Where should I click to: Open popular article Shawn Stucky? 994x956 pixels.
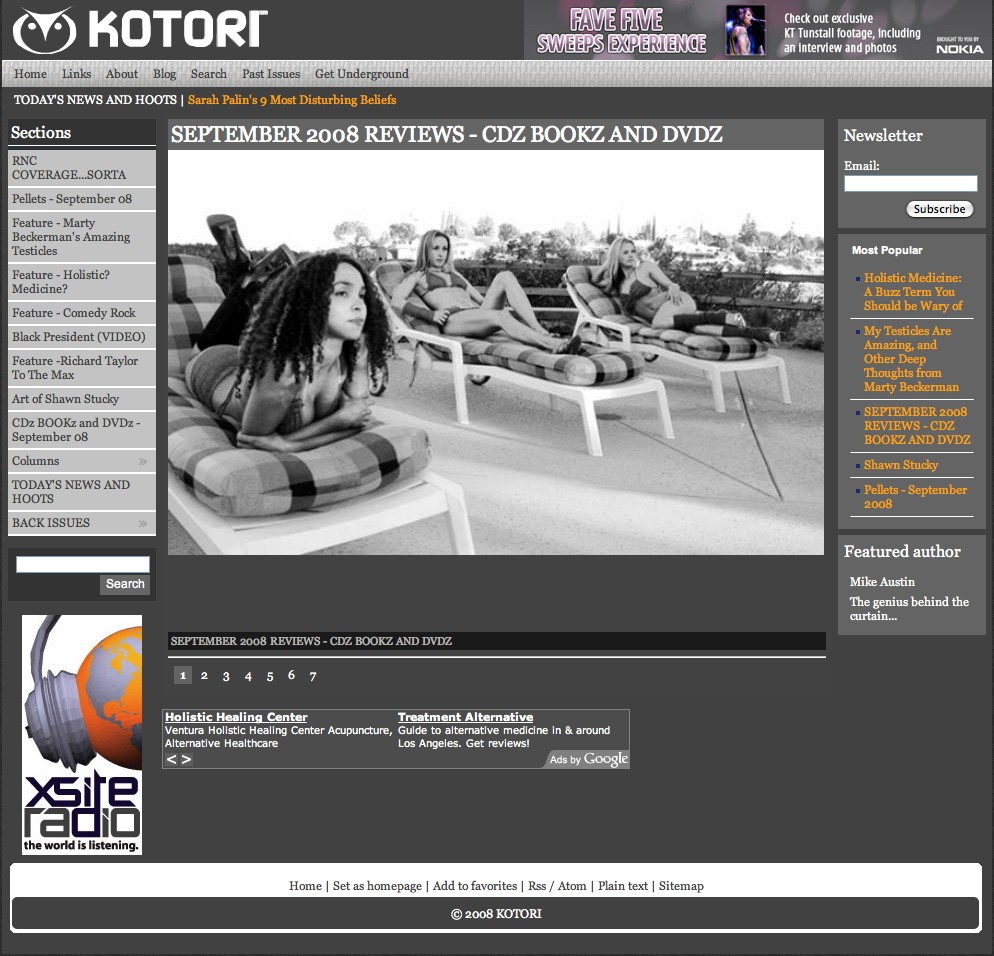(x=901, y=465)
